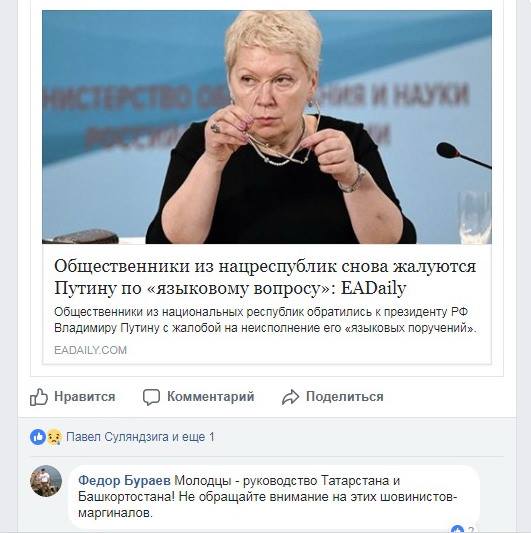The height and width of the screenshot is (533, 531).
Task: Click the Павел Суляндзига name in reactions
Action: [117, 437]
